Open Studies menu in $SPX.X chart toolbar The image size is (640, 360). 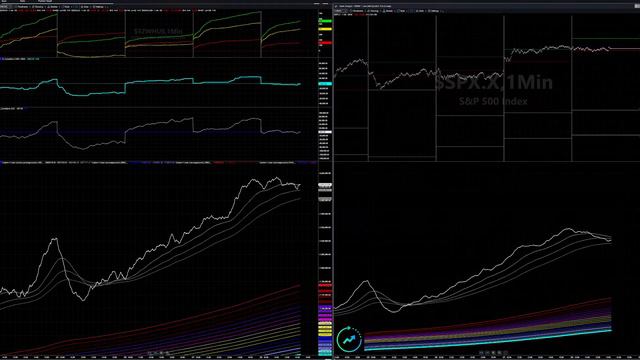(x=387, y=11)
